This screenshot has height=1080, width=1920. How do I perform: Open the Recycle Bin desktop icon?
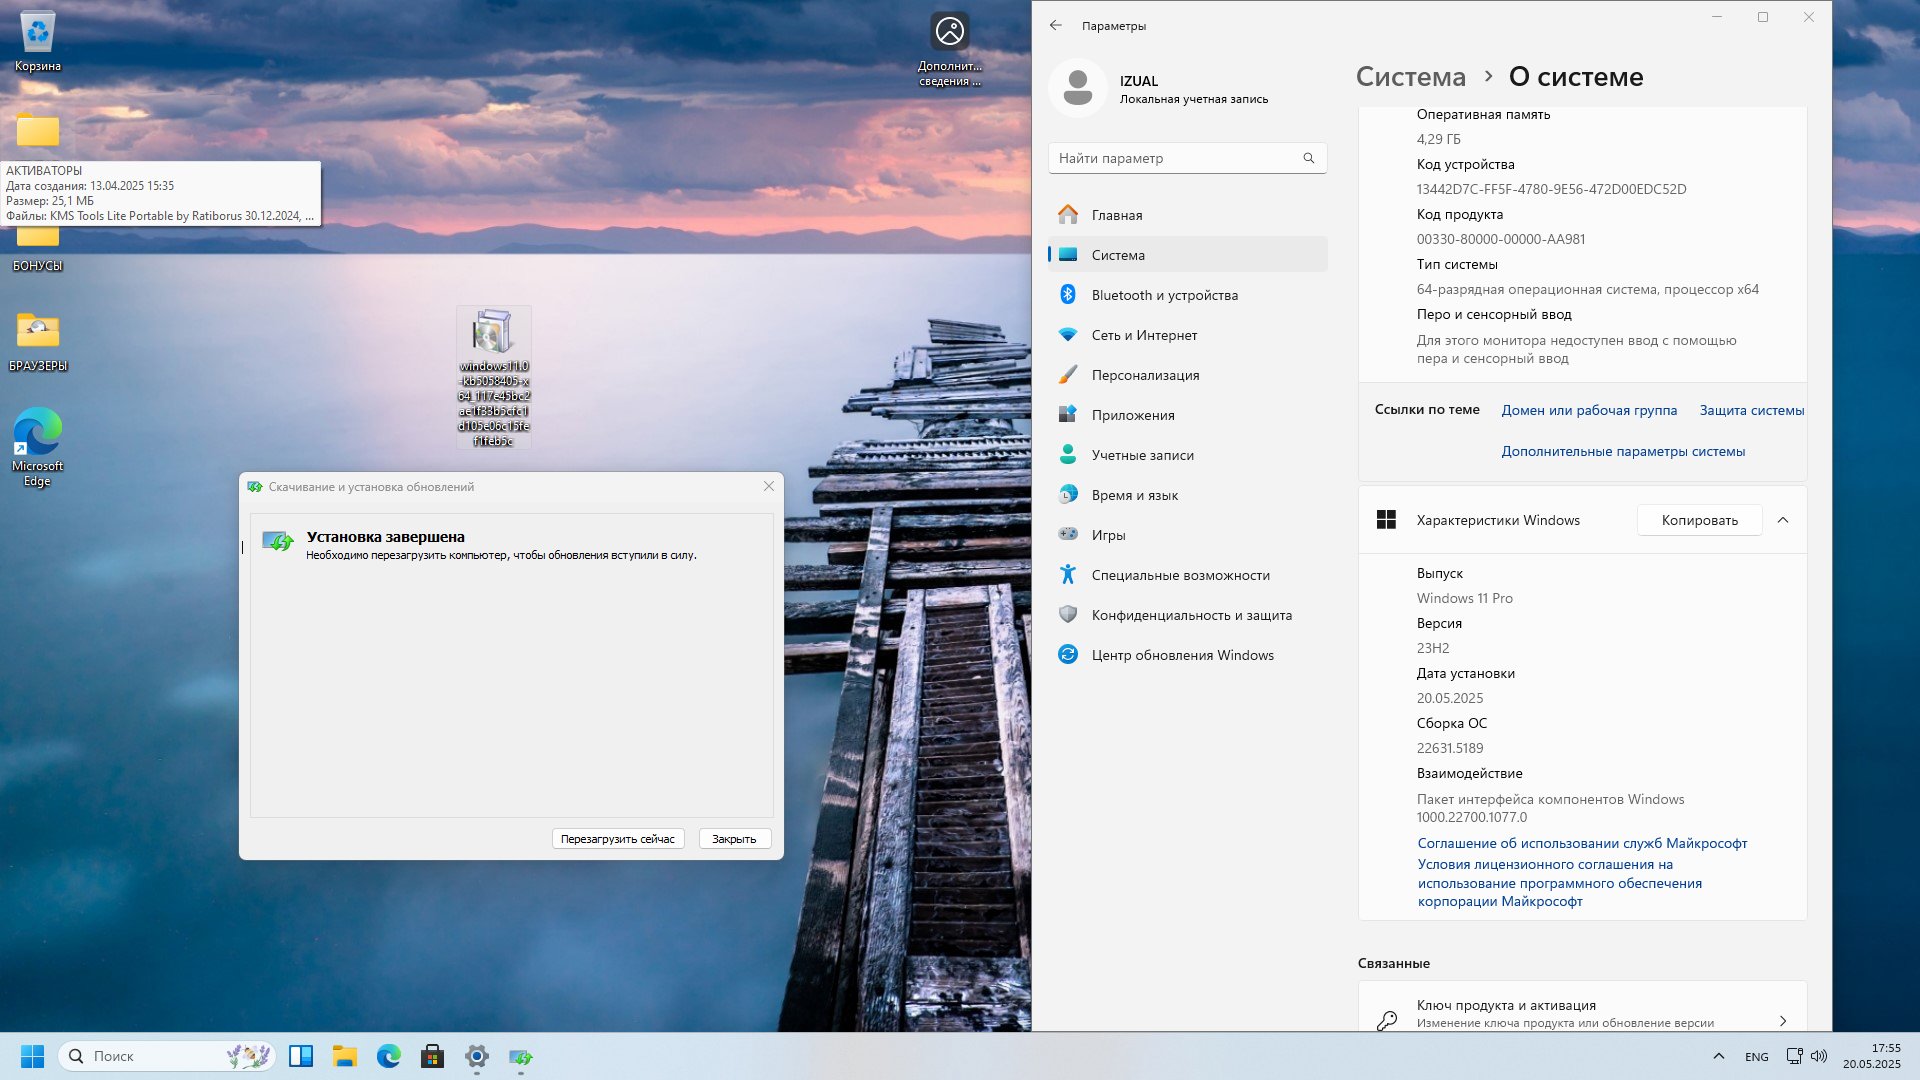point(37,34)
